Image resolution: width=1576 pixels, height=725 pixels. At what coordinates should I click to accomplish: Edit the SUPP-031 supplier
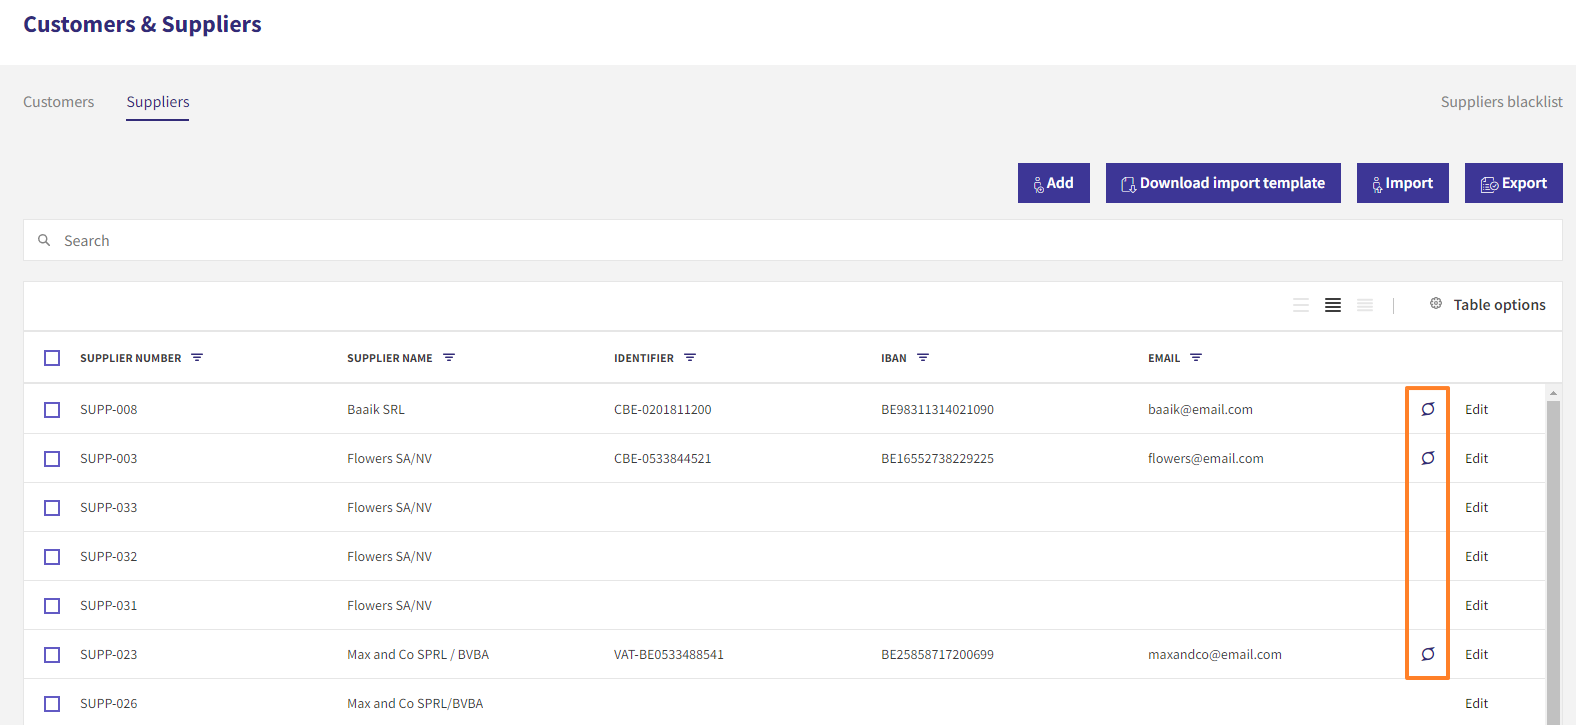tap(1476, 605)
